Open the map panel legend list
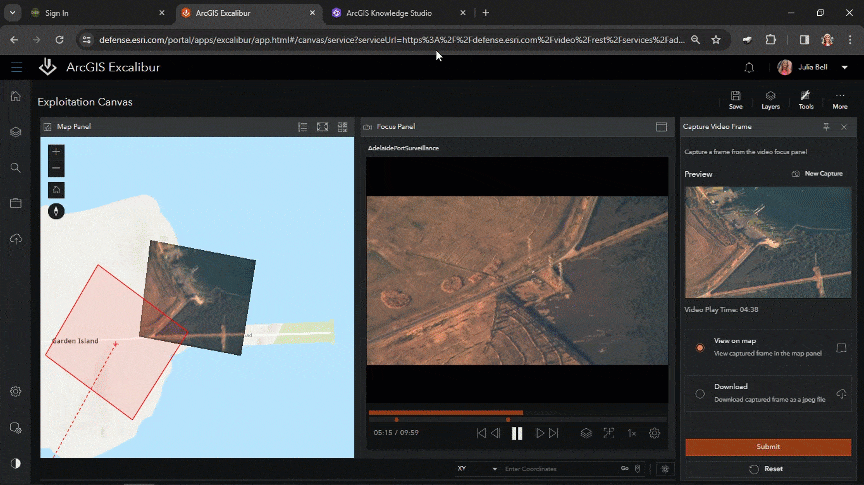 pos(302,127)
